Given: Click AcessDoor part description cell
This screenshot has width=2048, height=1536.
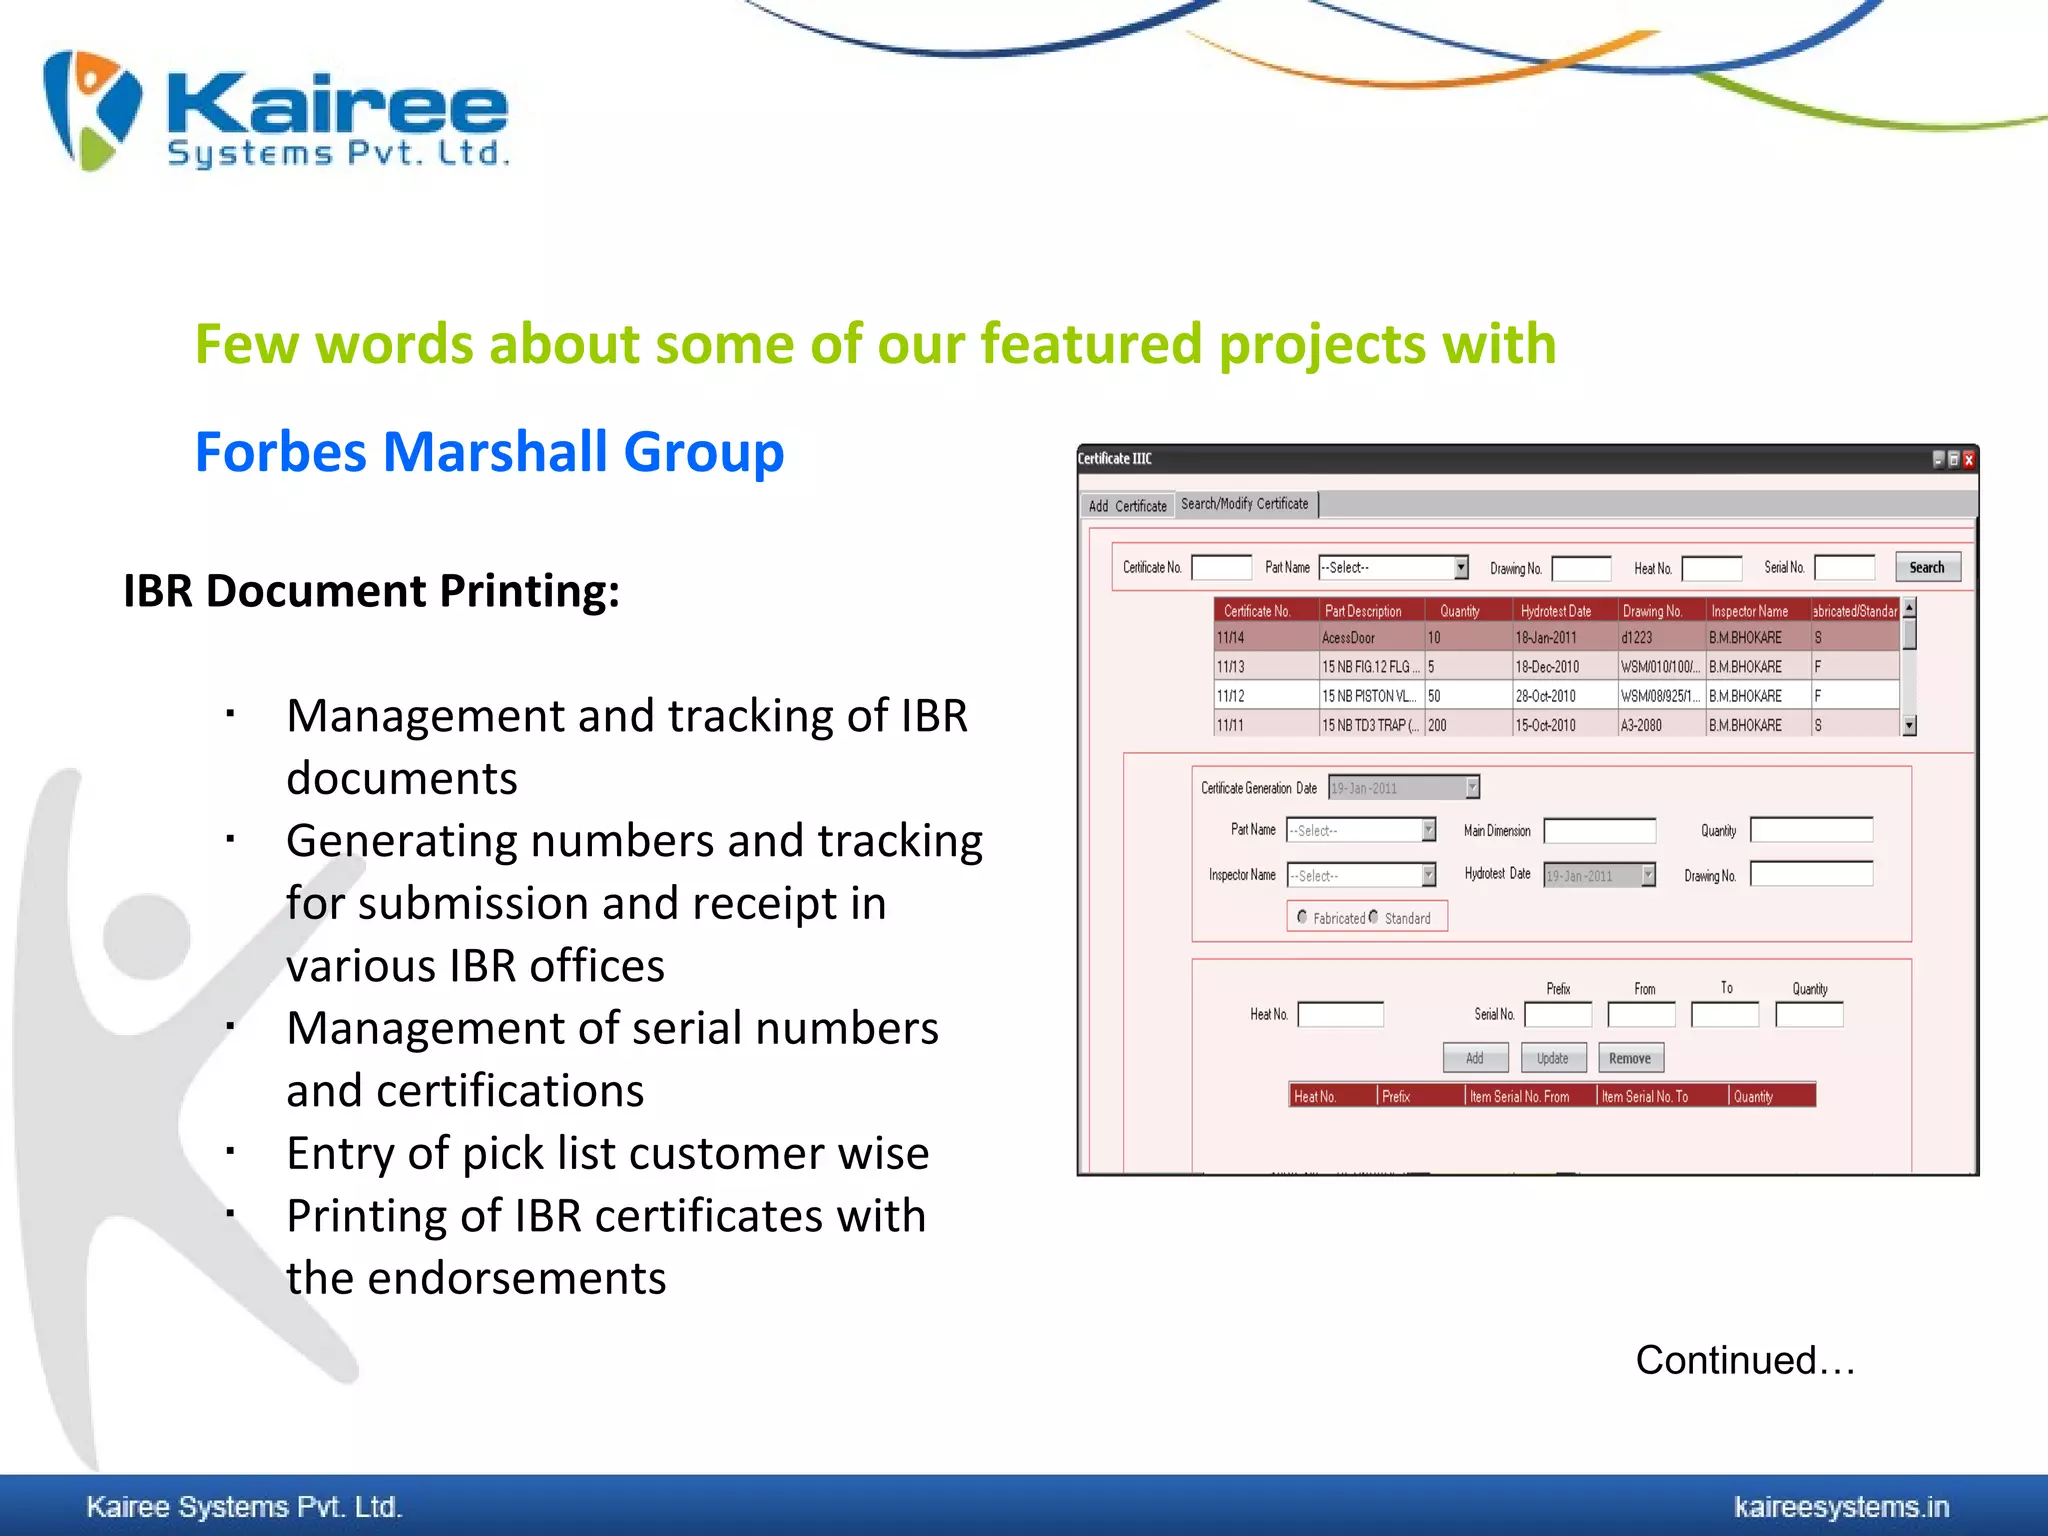Looking at the screenshot, I should [1371, 637].
